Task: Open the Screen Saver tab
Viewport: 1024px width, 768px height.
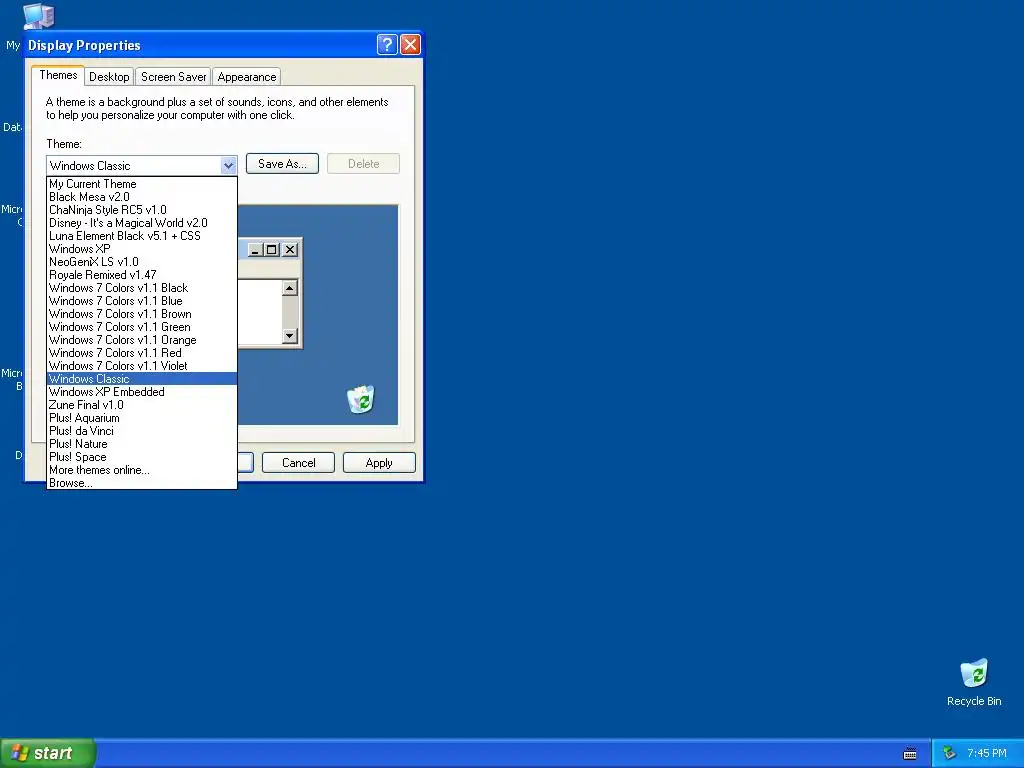Action: (174, 76)
